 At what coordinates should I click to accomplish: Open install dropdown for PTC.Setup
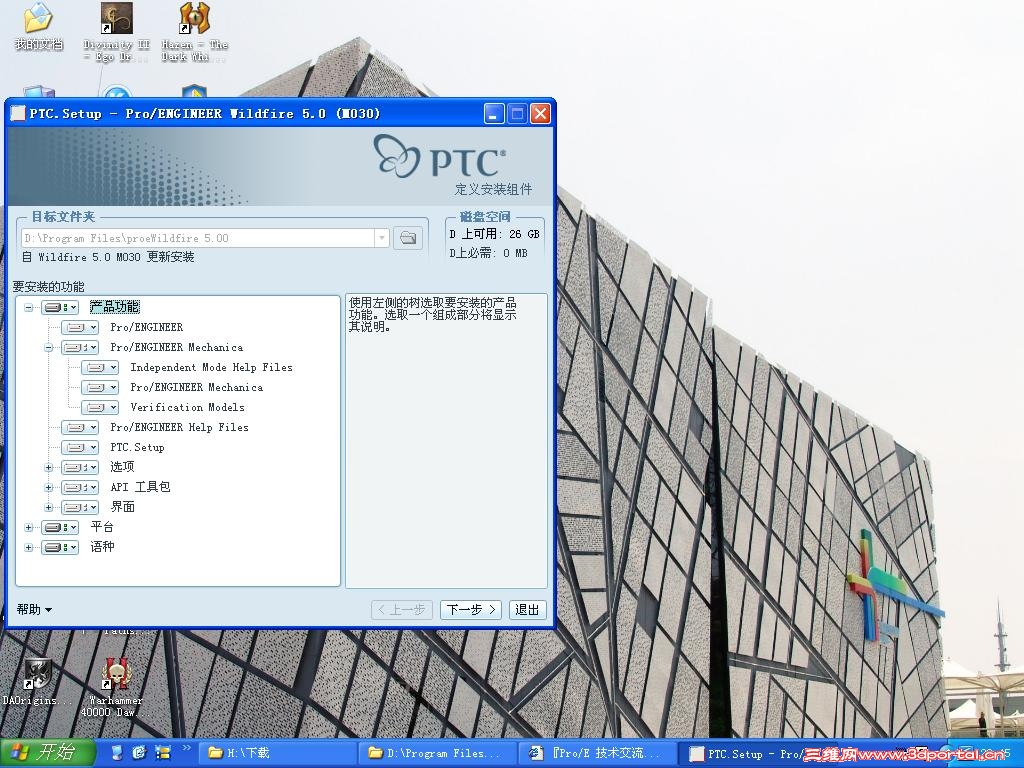coord(80,447)
